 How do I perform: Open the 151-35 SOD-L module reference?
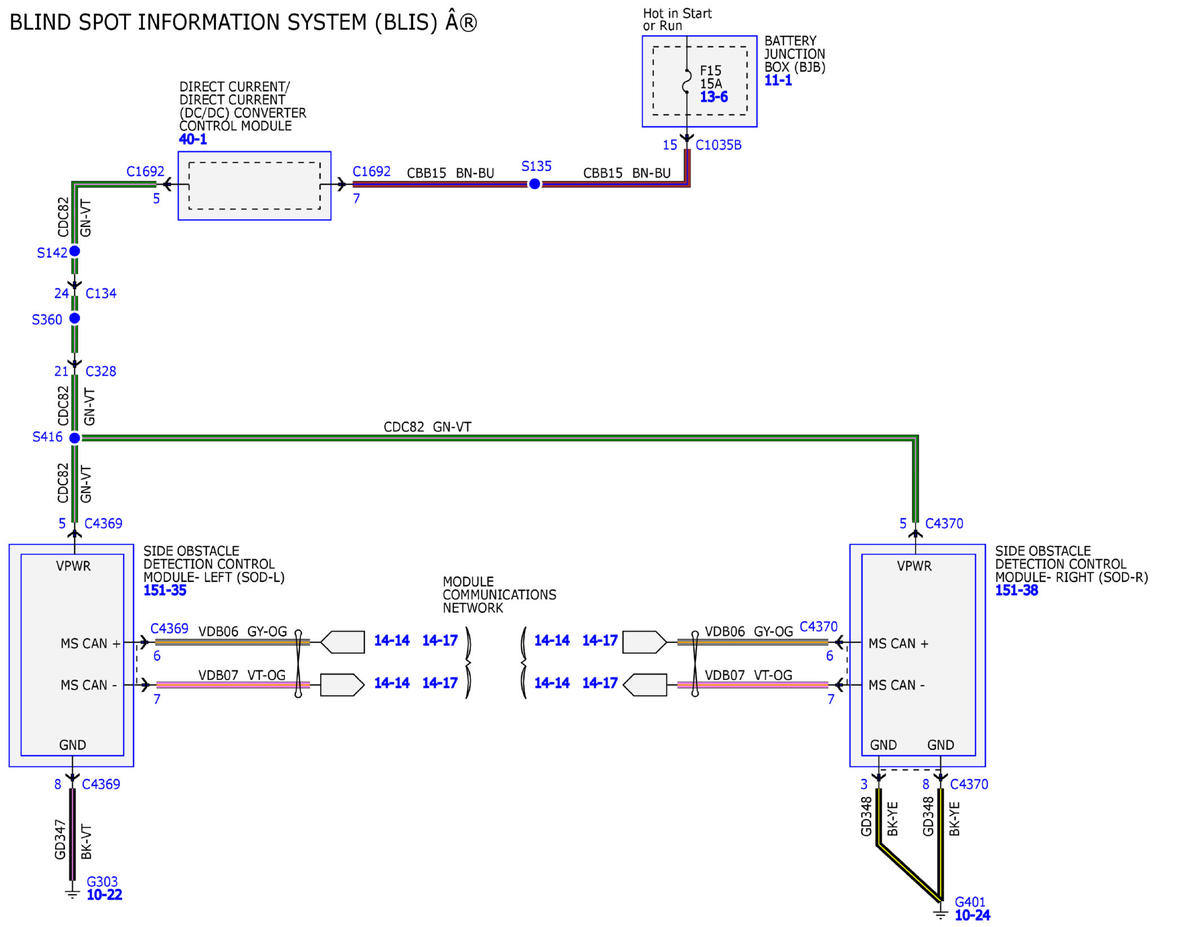tap(165, 591)
